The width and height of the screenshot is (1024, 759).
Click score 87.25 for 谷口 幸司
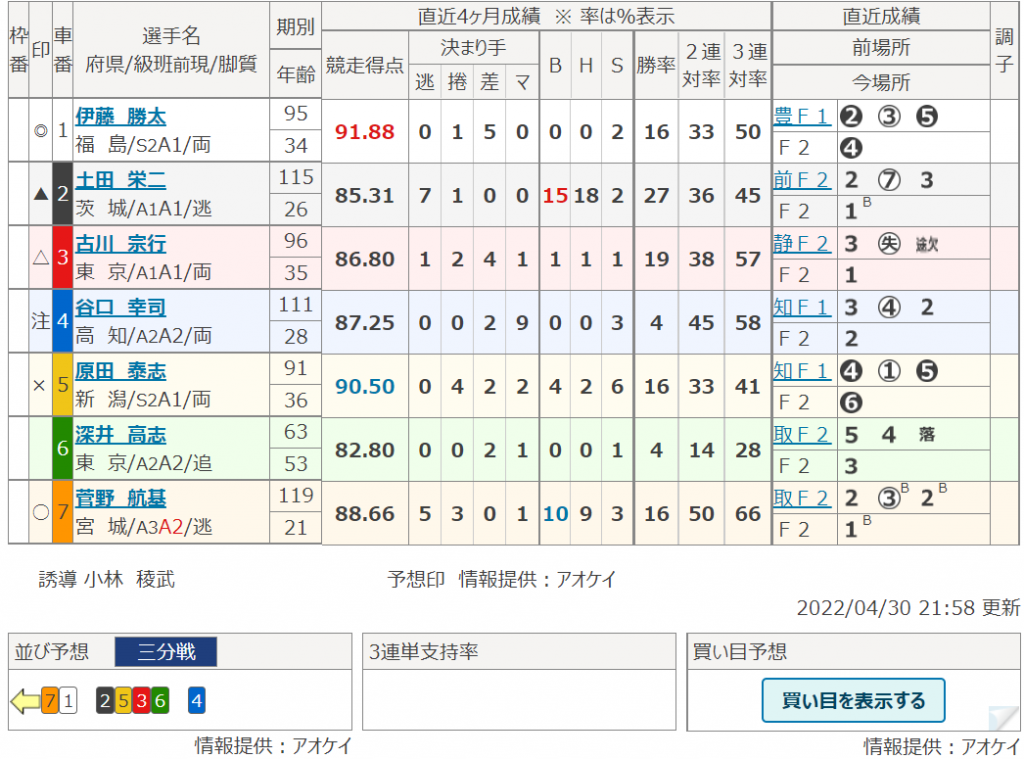tap(364, 323)
